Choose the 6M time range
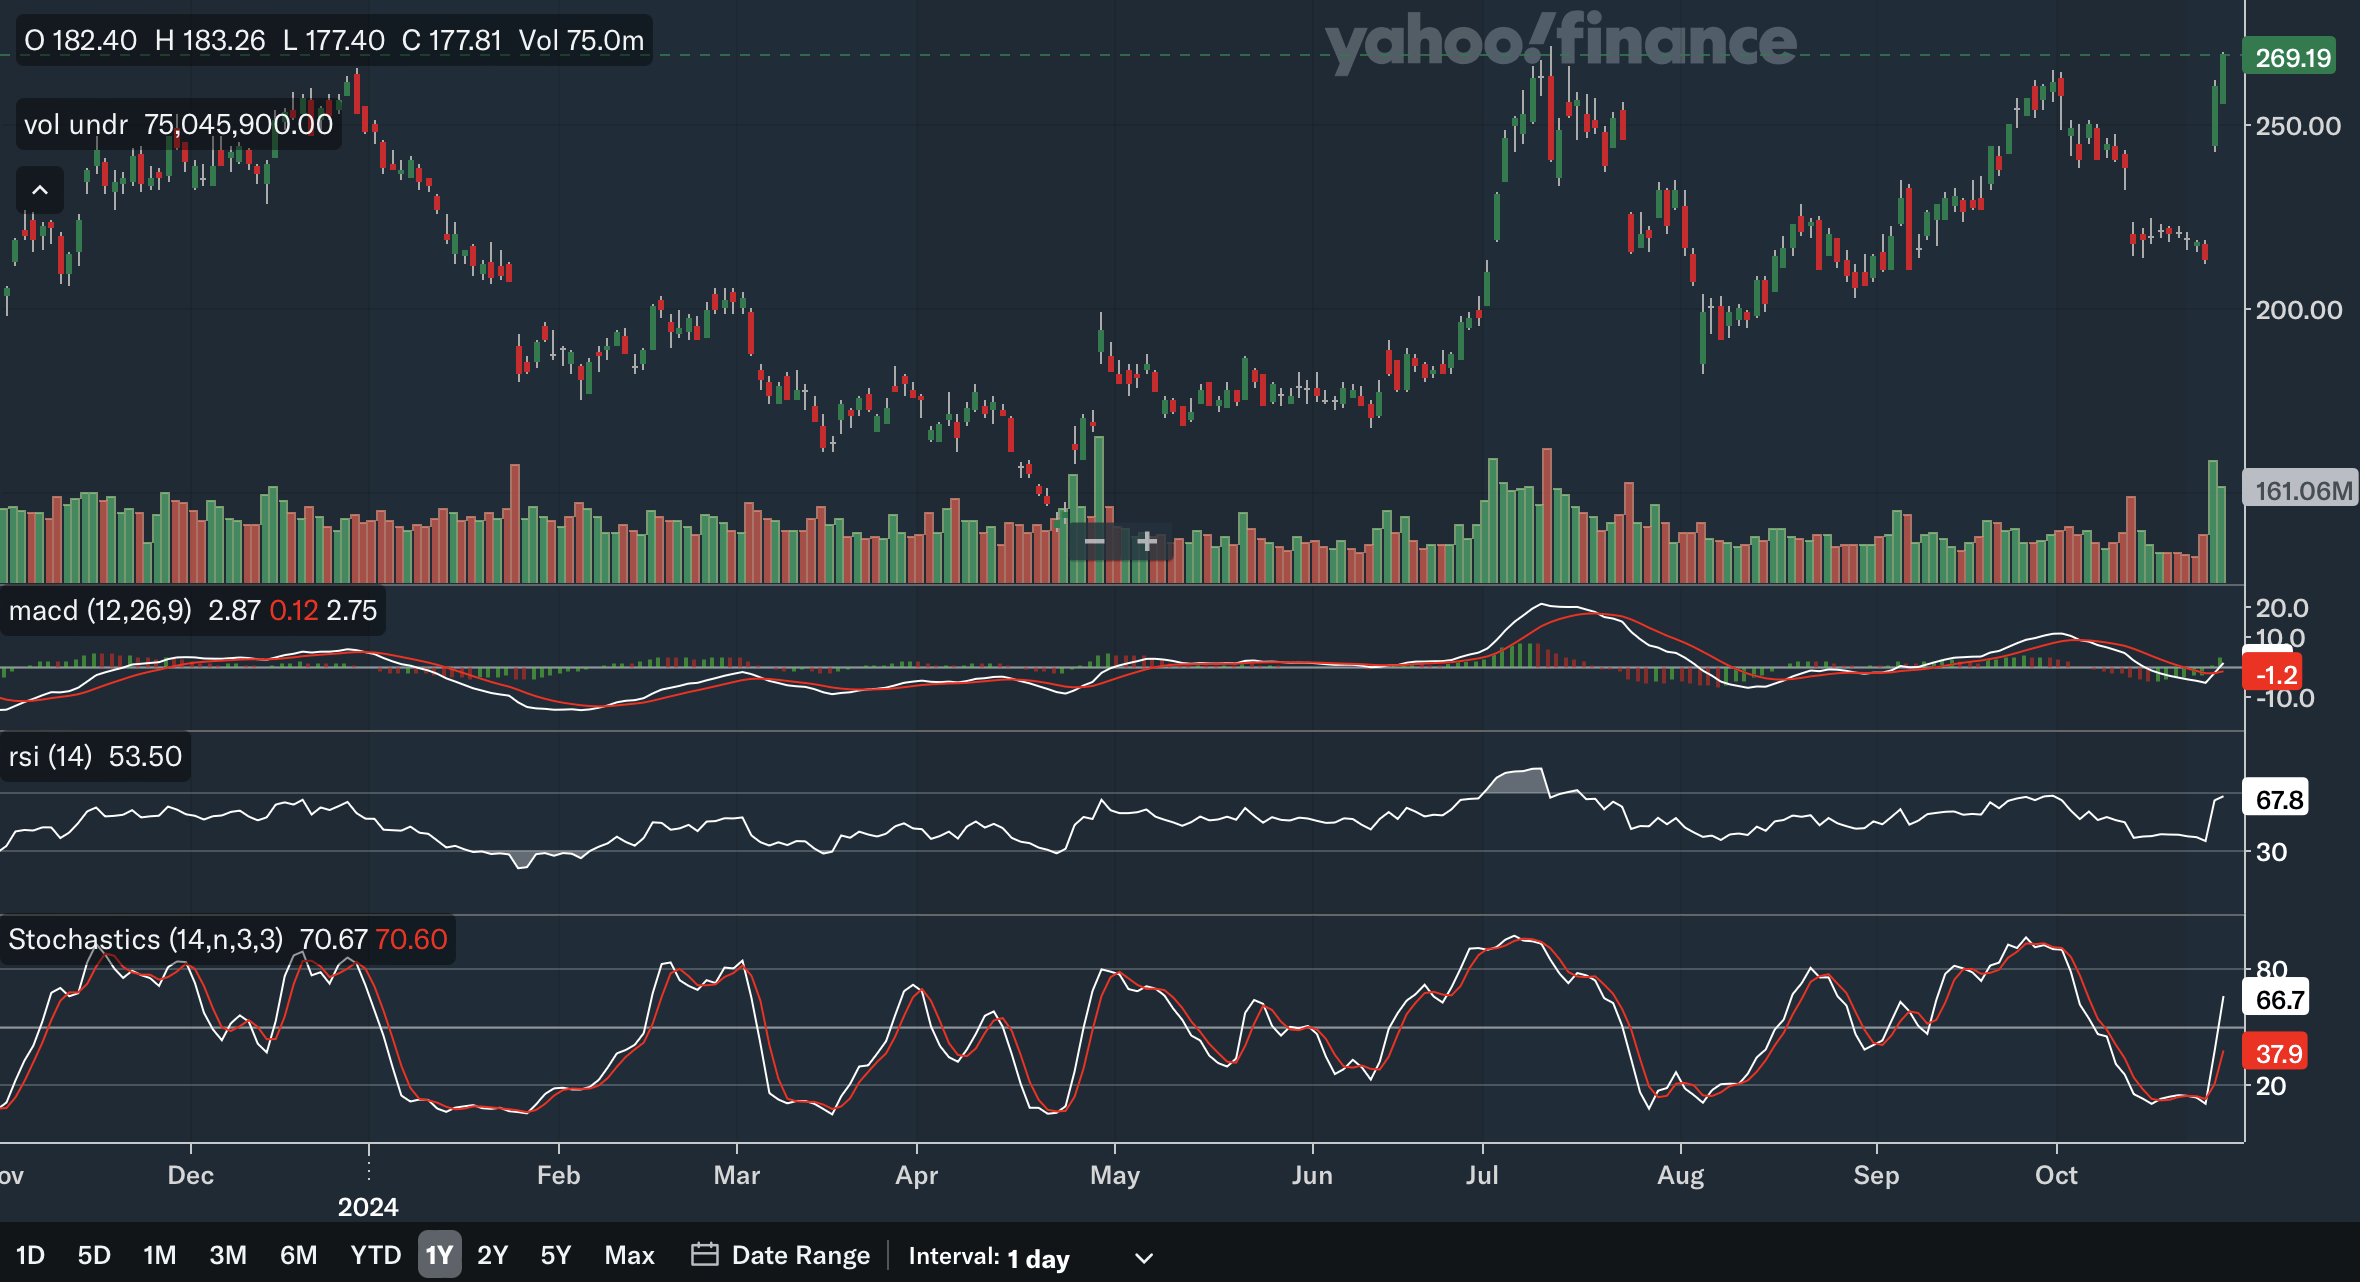The image size is (2360, 1282). 298,1255
